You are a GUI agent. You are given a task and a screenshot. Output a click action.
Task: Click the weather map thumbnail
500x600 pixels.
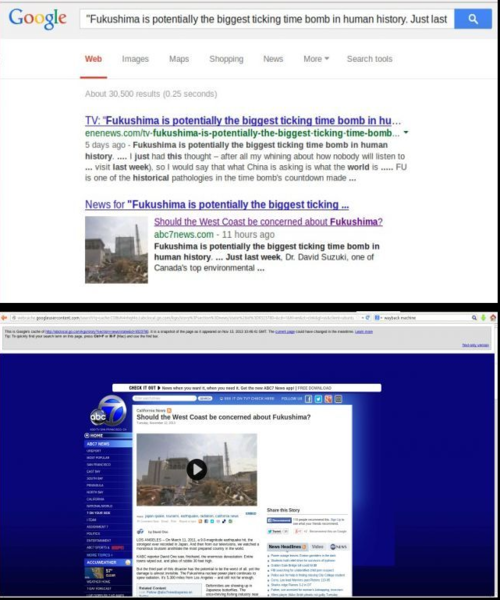[x=94, y=573]
